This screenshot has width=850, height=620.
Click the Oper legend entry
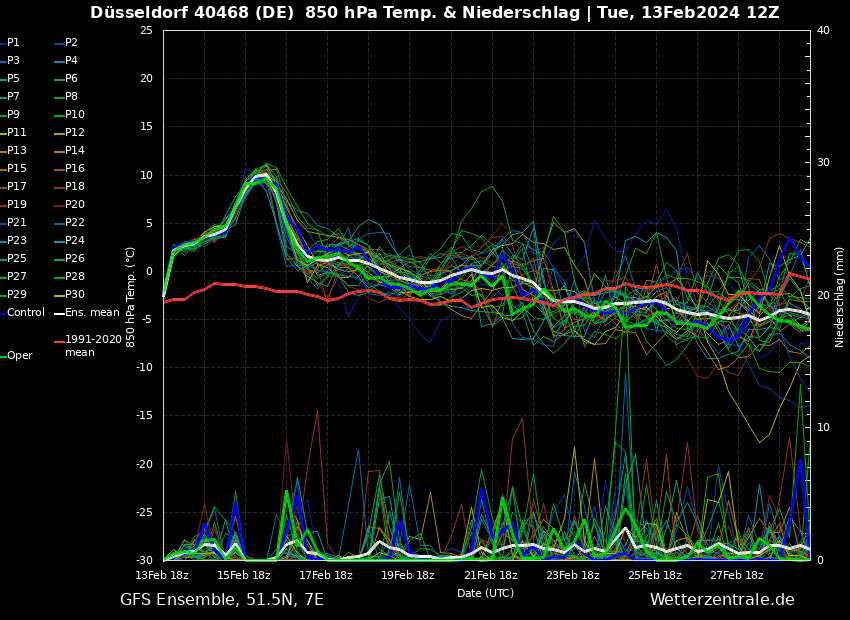(19, 356)
